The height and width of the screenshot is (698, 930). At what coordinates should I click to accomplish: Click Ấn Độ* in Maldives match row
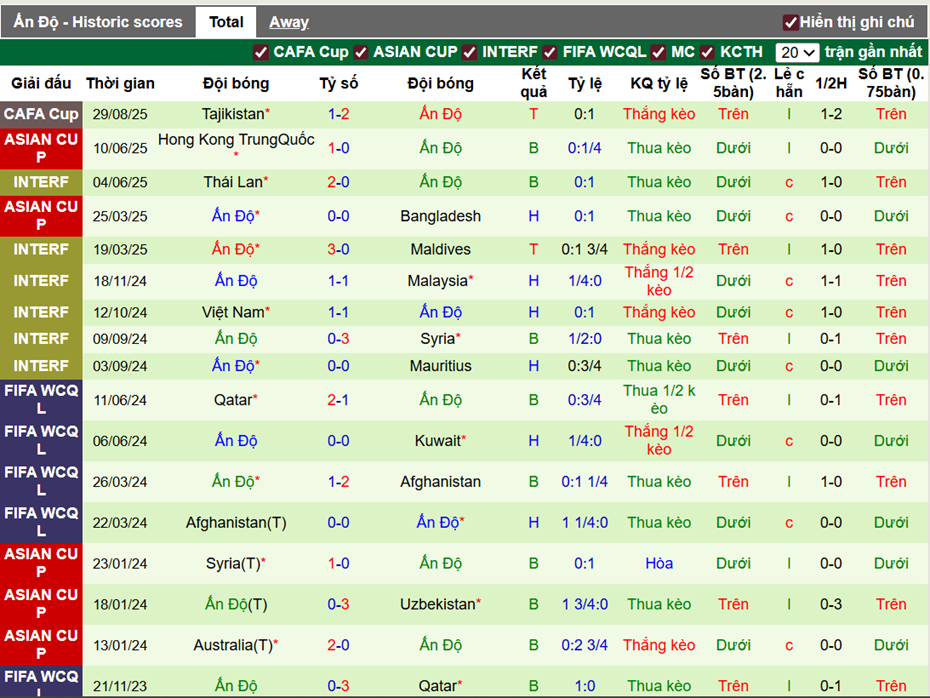235,249
